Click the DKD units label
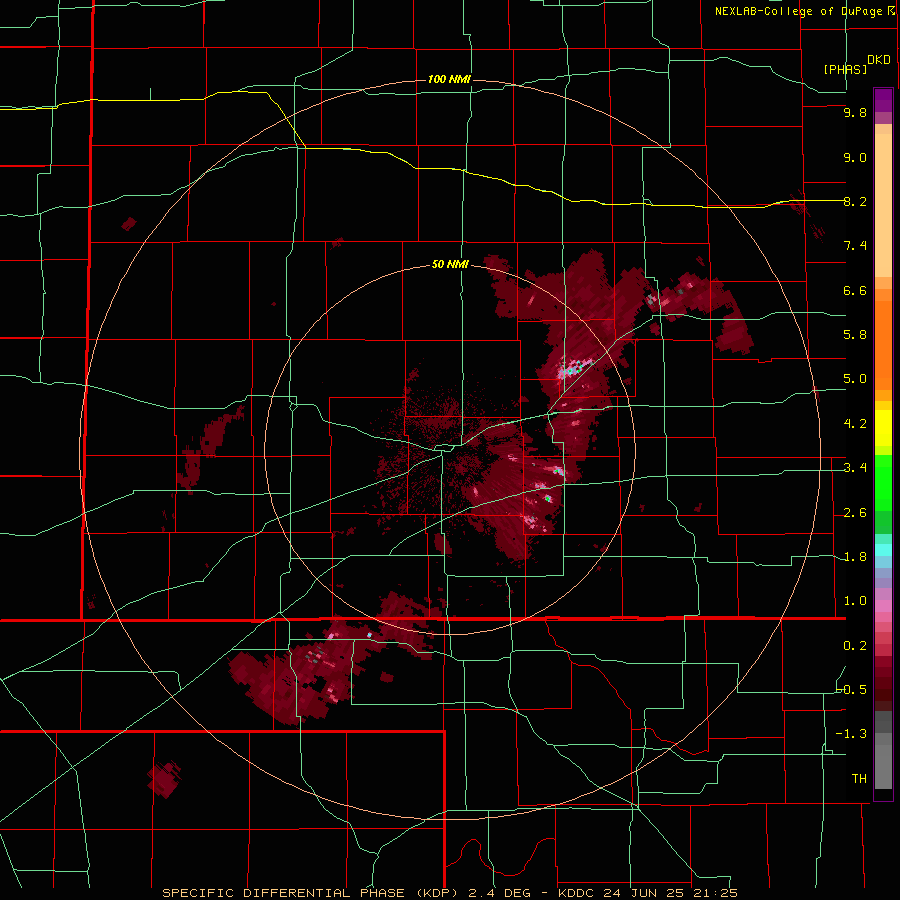Screen dimensions: 900x900 click(879, 60)
